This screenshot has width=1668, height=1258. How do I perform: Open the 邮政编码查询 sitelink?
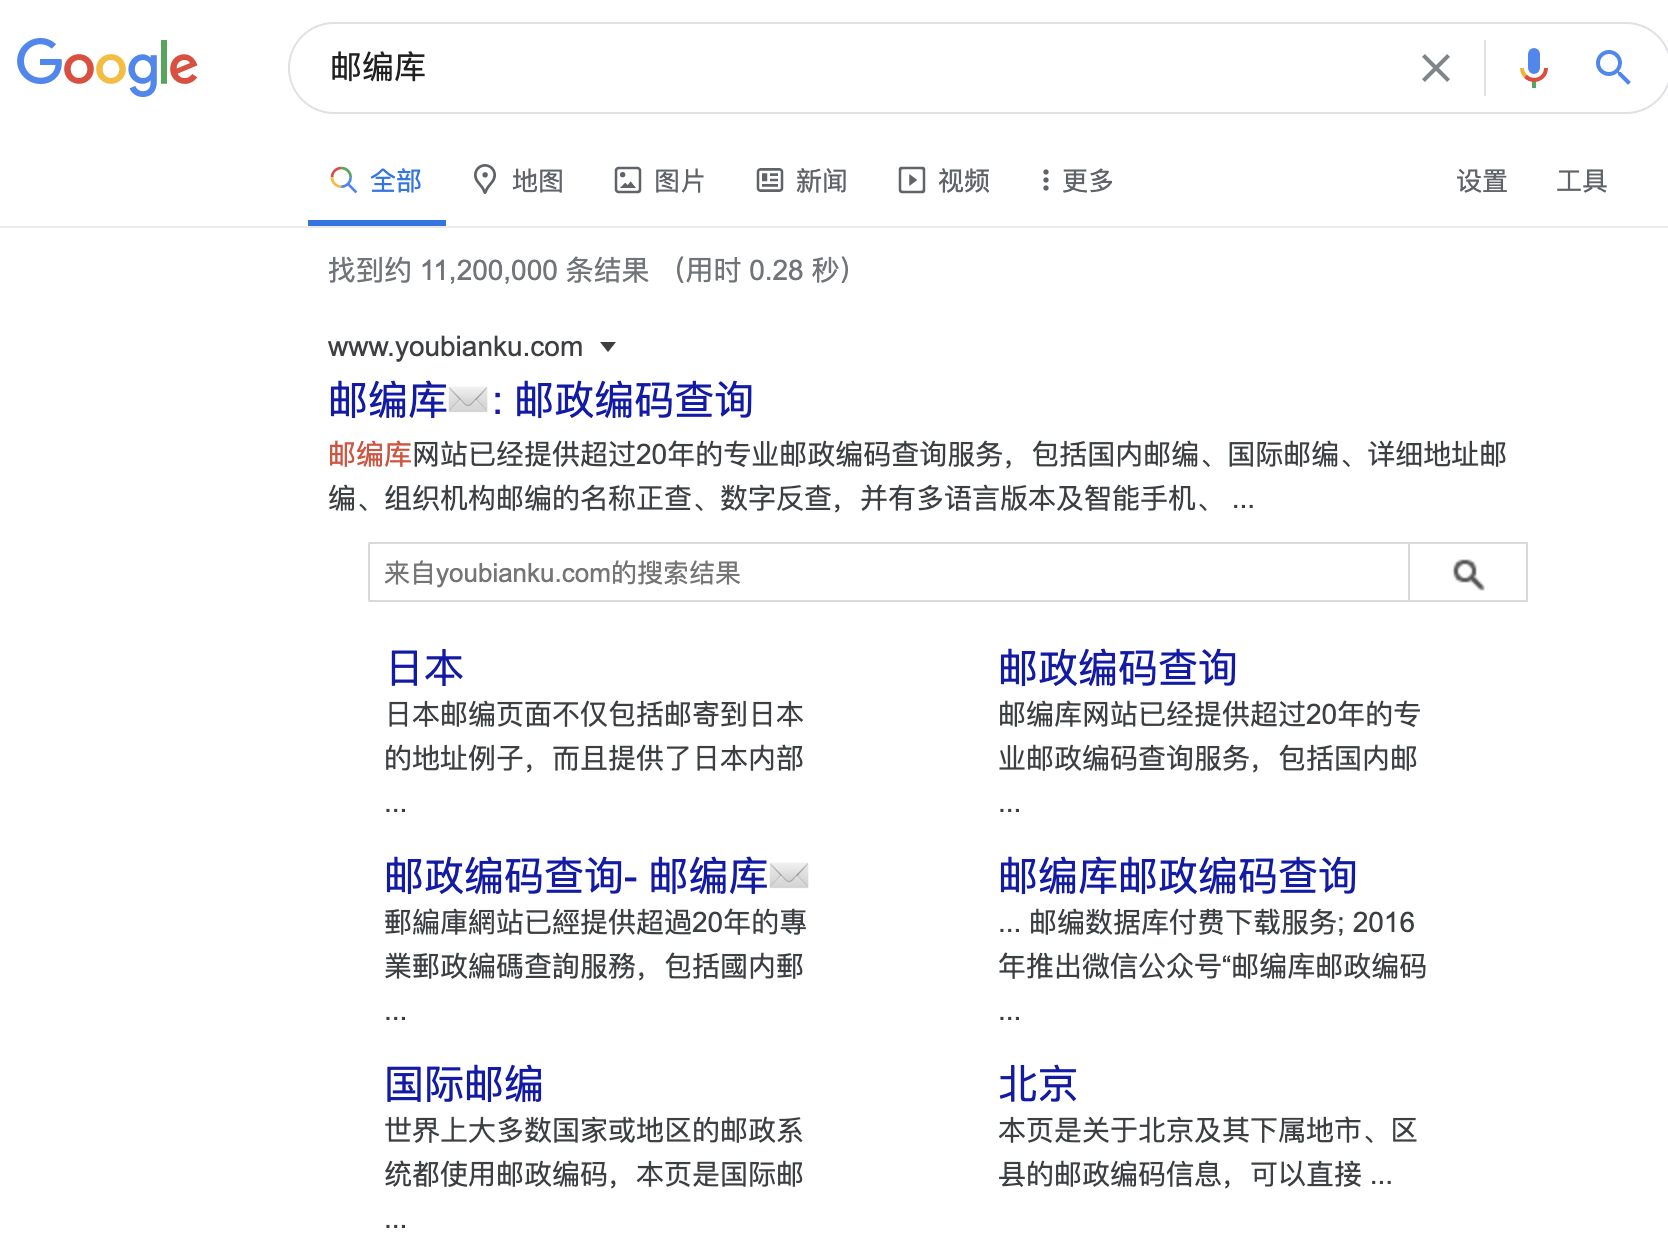pos(1118,668)
